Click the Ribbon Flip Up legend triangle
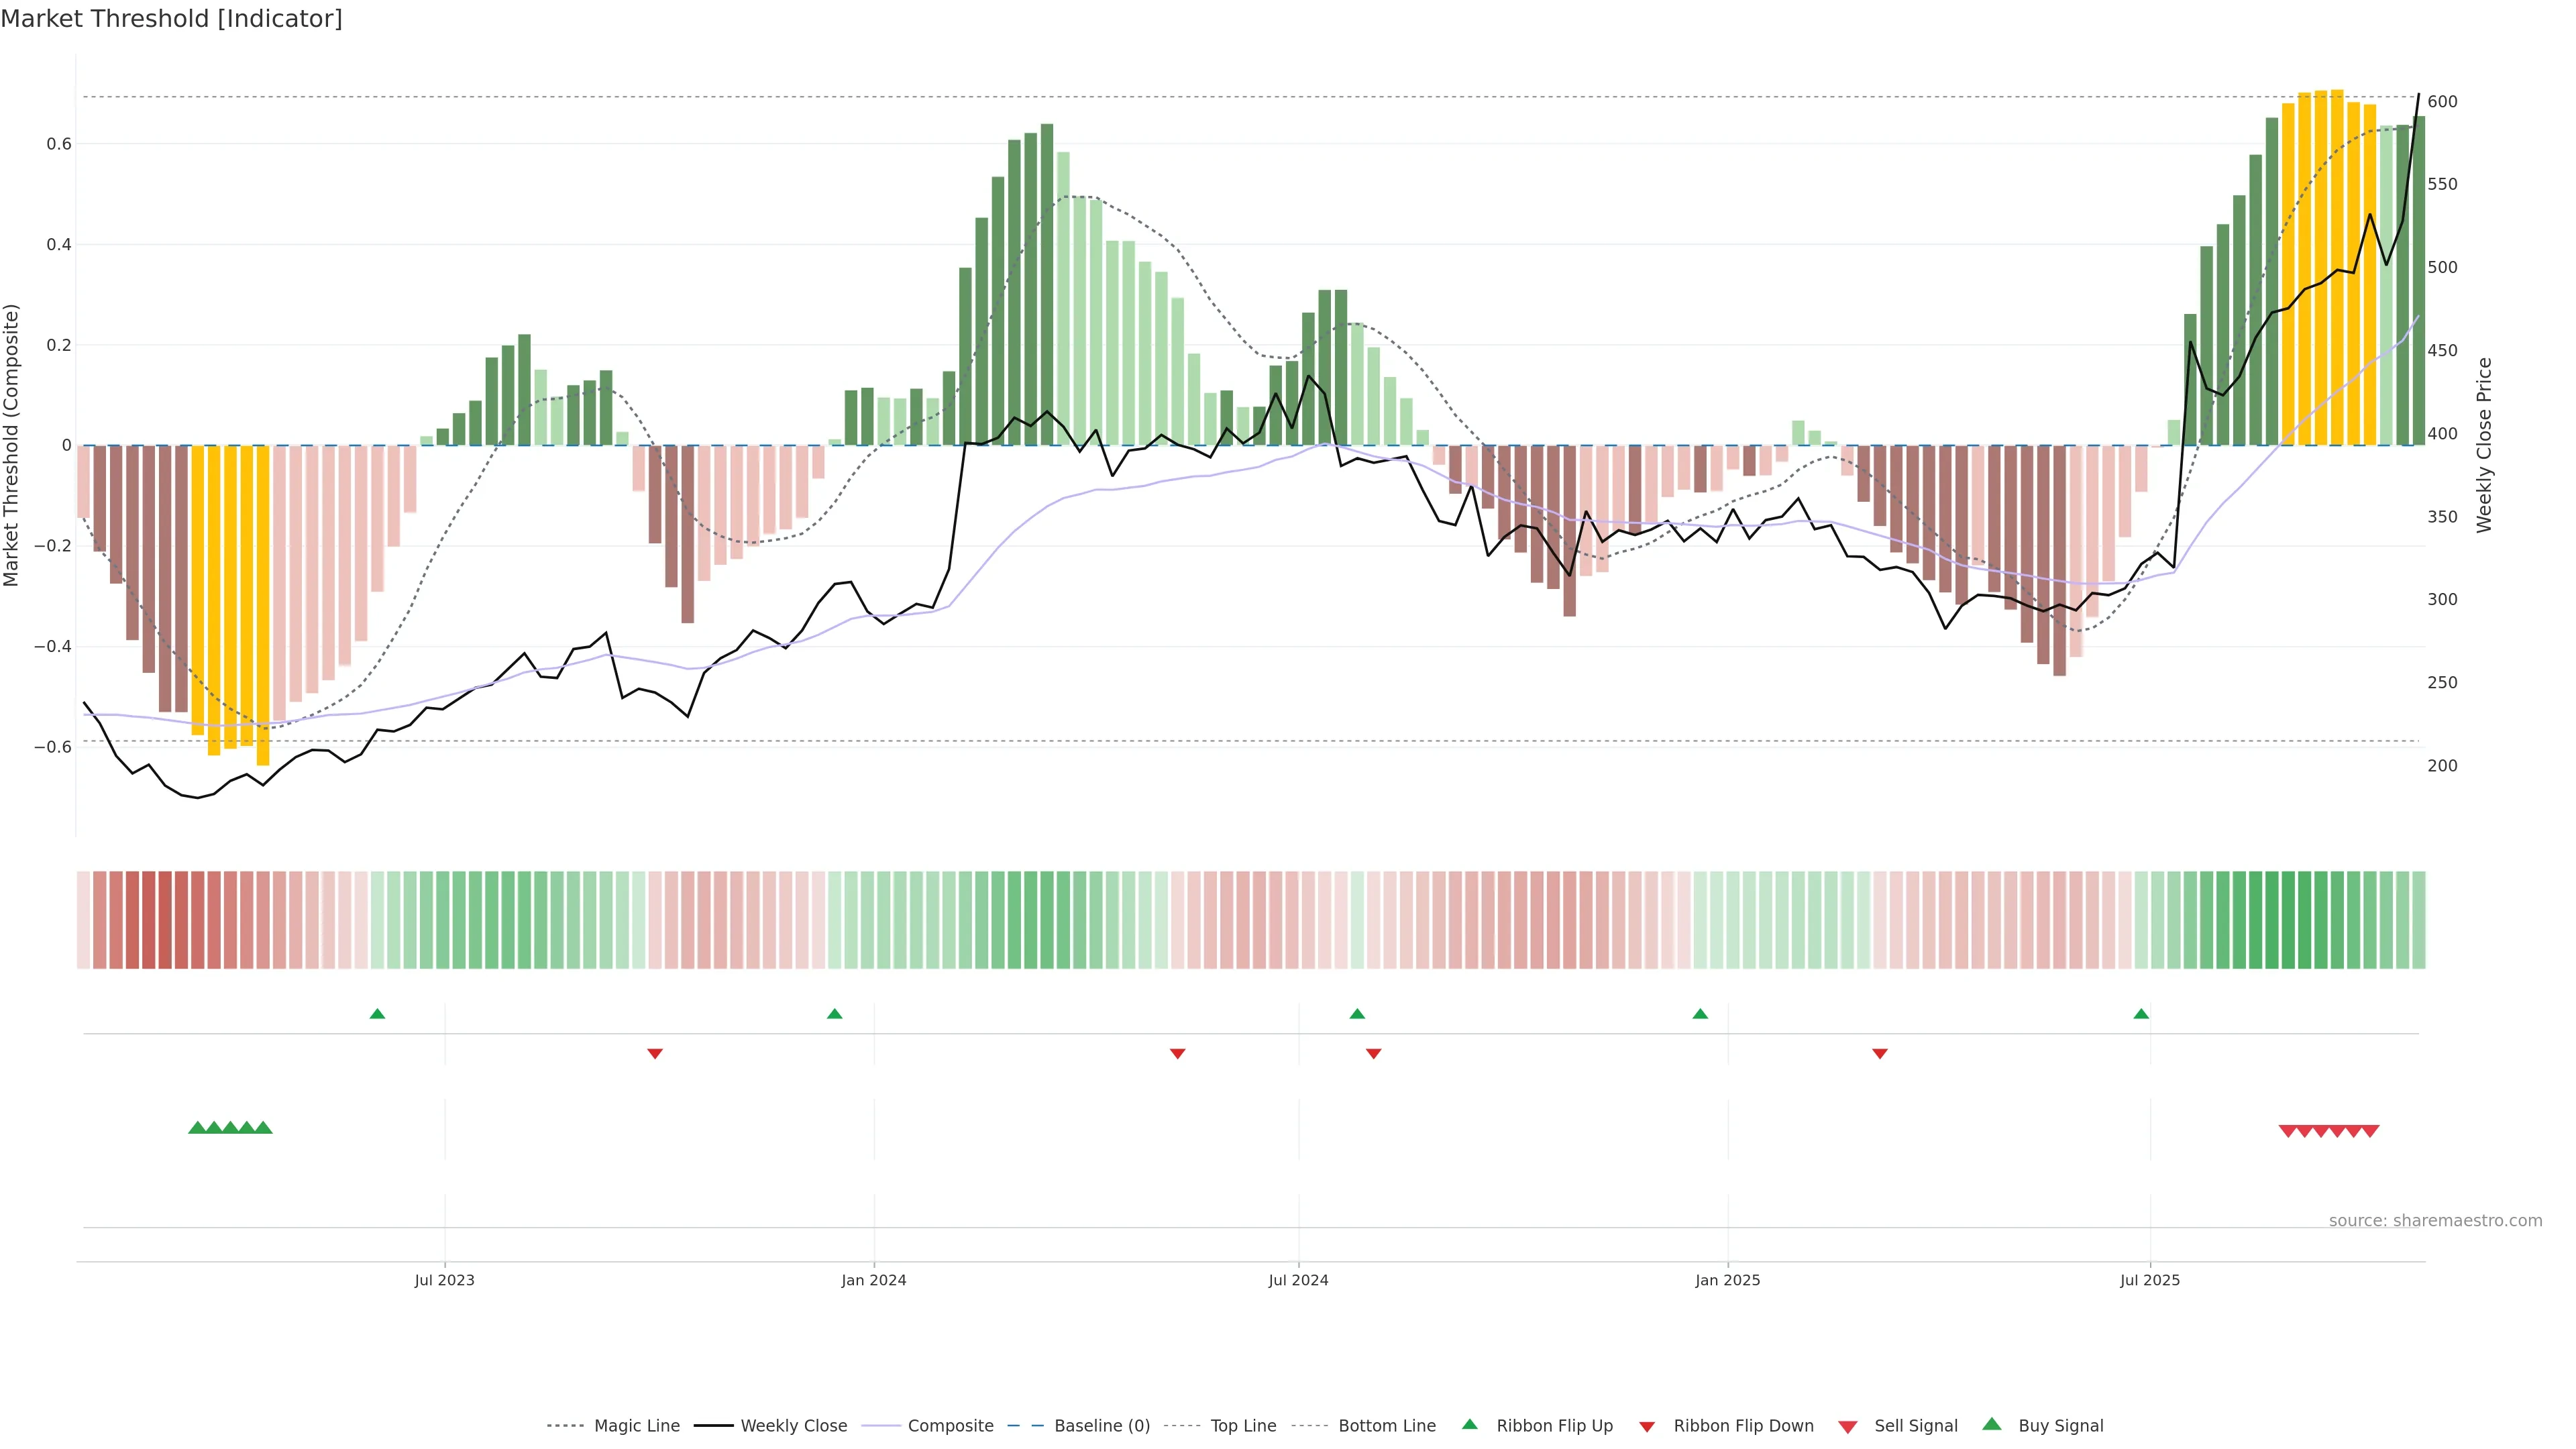The width and height of the screenshot is (2576, 1449). pyautogui.click(x=1470, y=1424)
